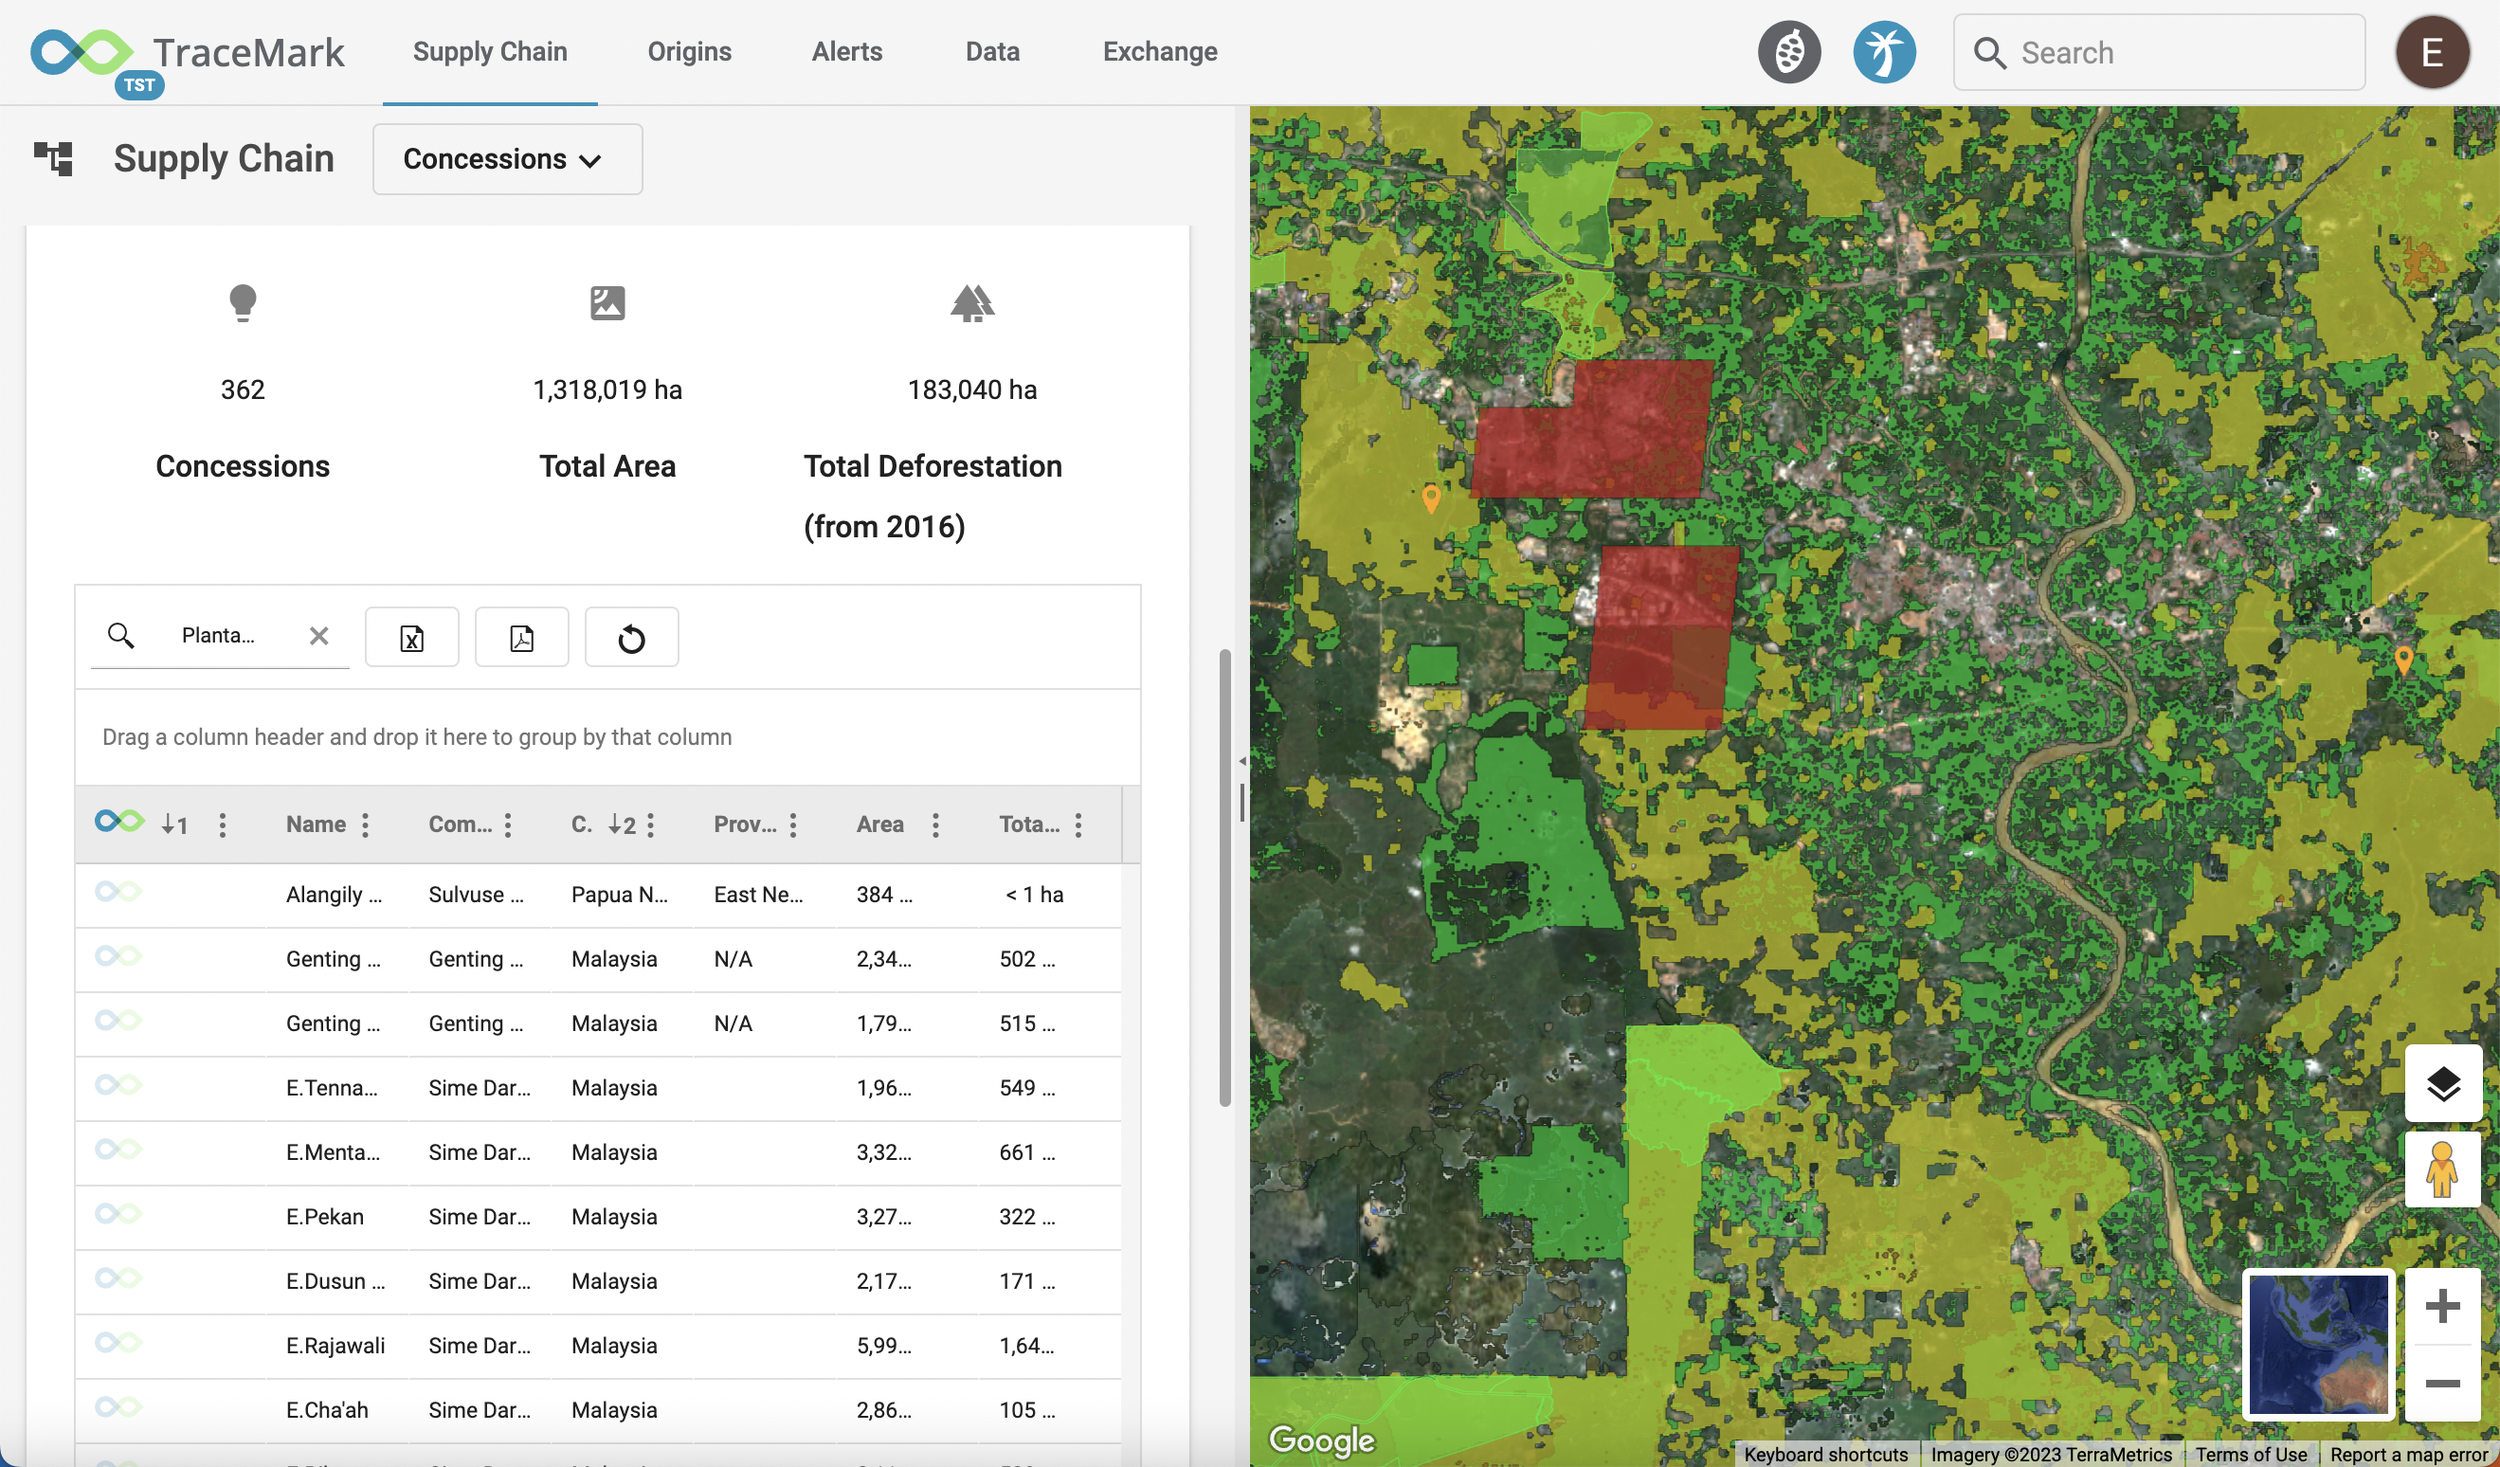The image size is (2500, 1467).
Task: Open the Area column options menu
Action: point(935,825)
